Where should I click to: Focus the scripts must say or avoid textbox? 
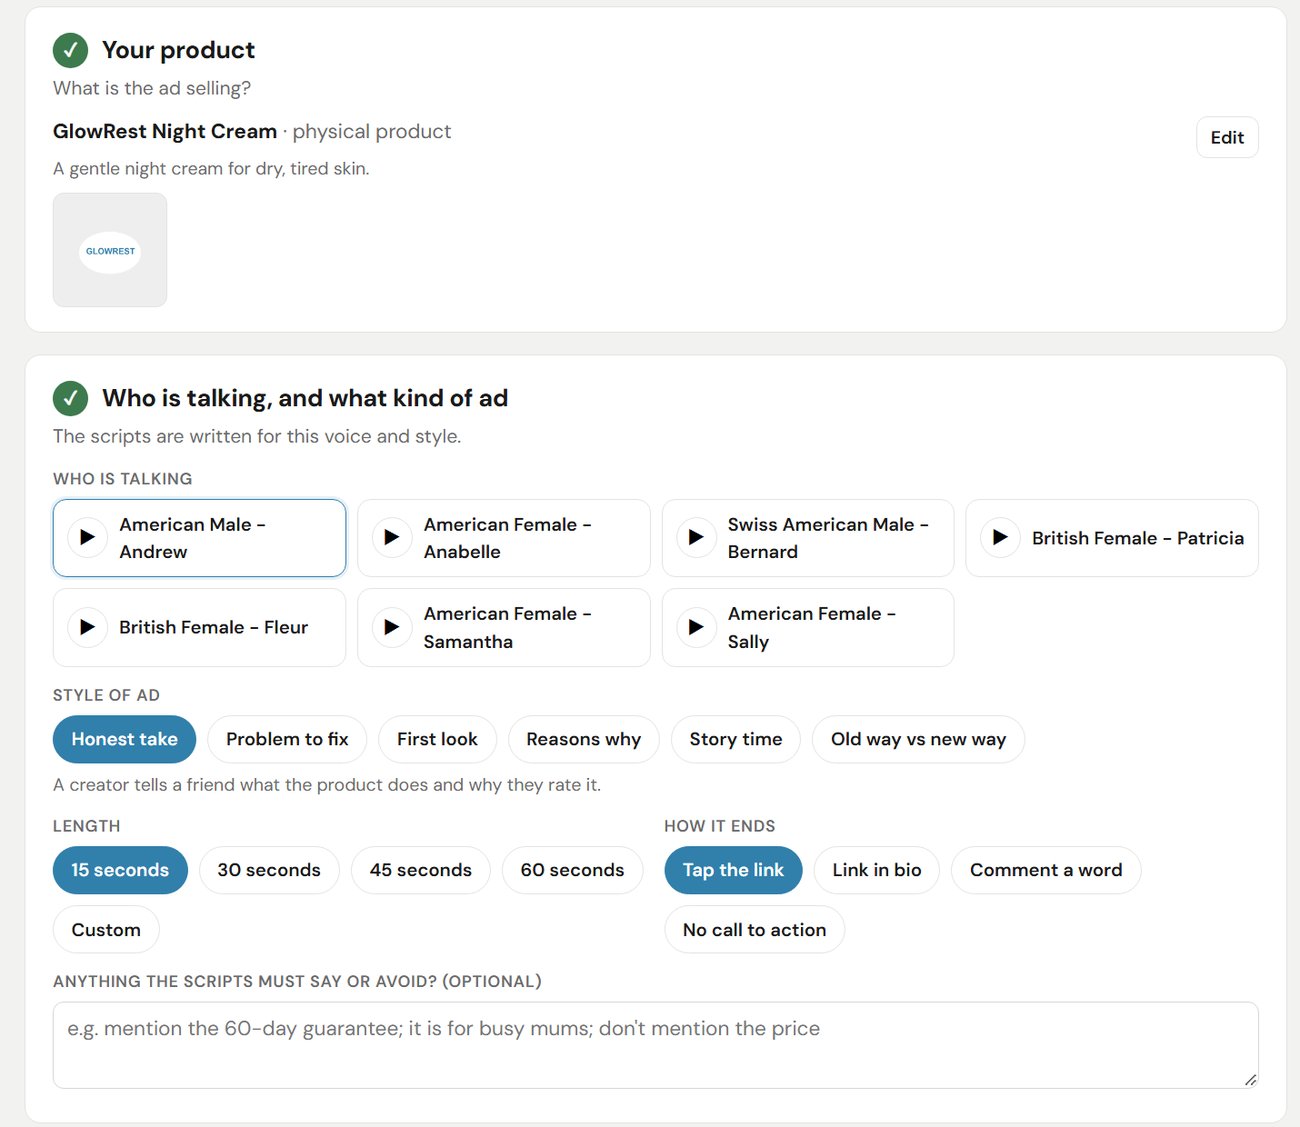point(656,1045)
